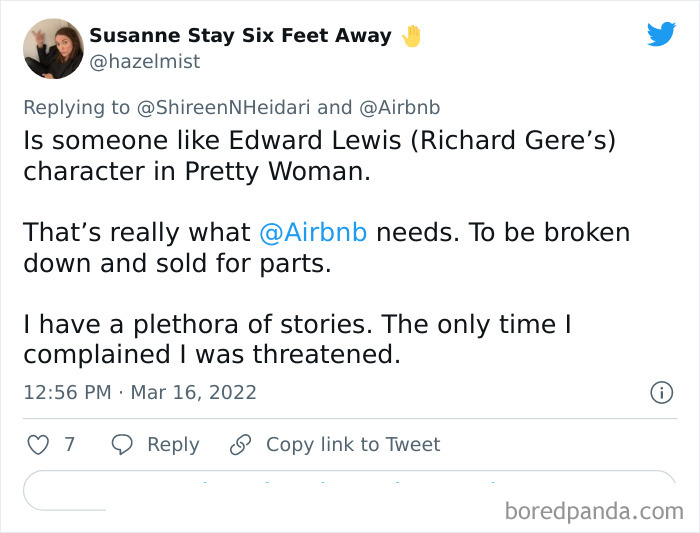Click the Twitter bird logo
Image resolution: width=700 pixels, height=533 pixels.
tap(661, 35)
